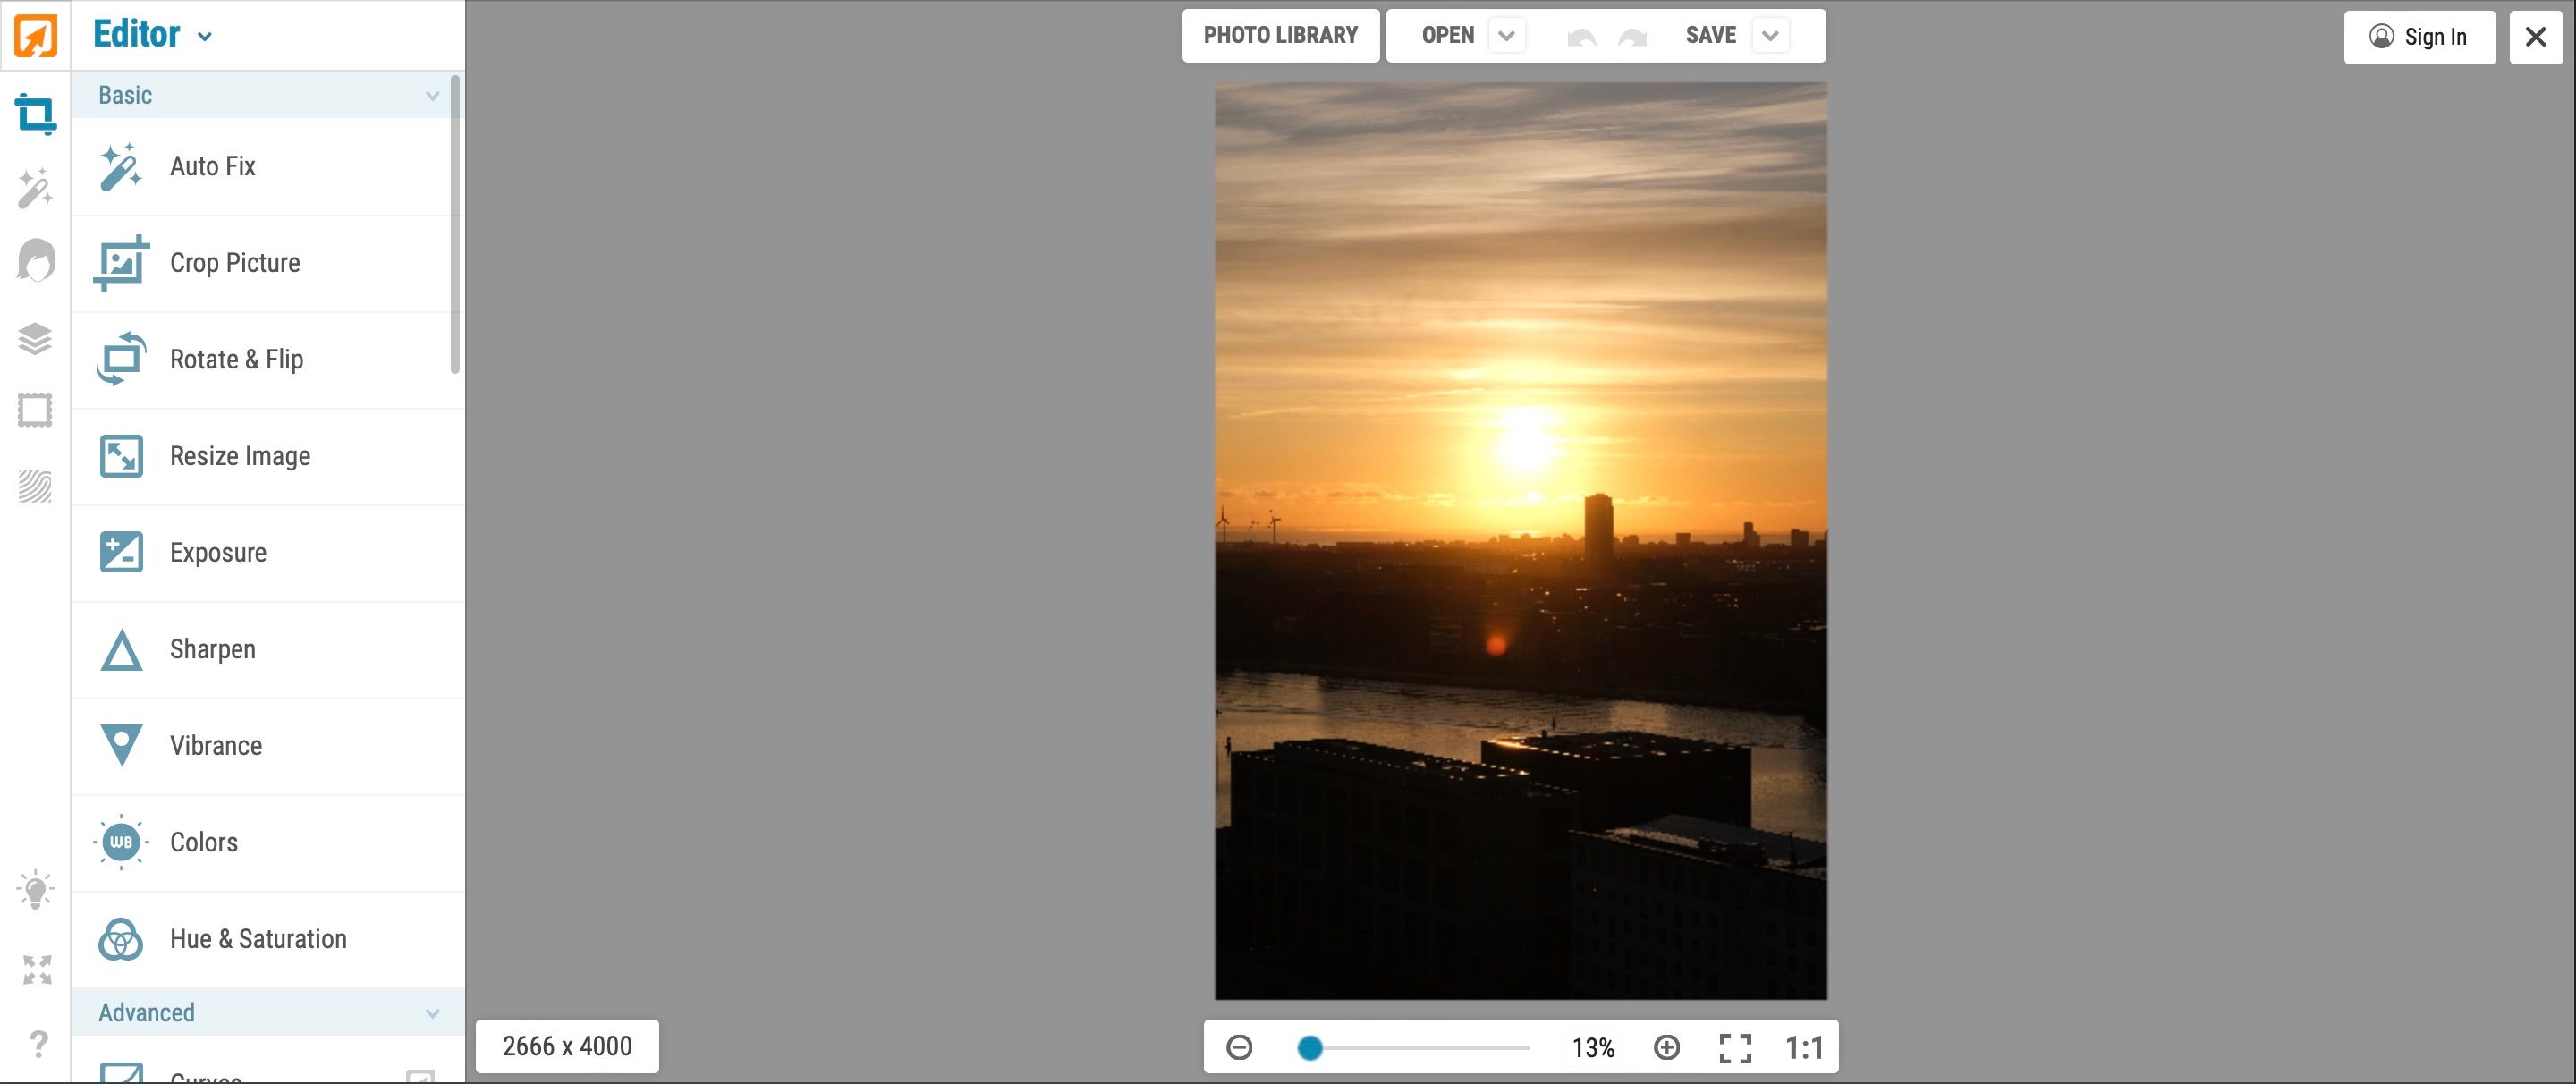
Task: Open the Touch Up magic wand panel
Action: (35, 188)
